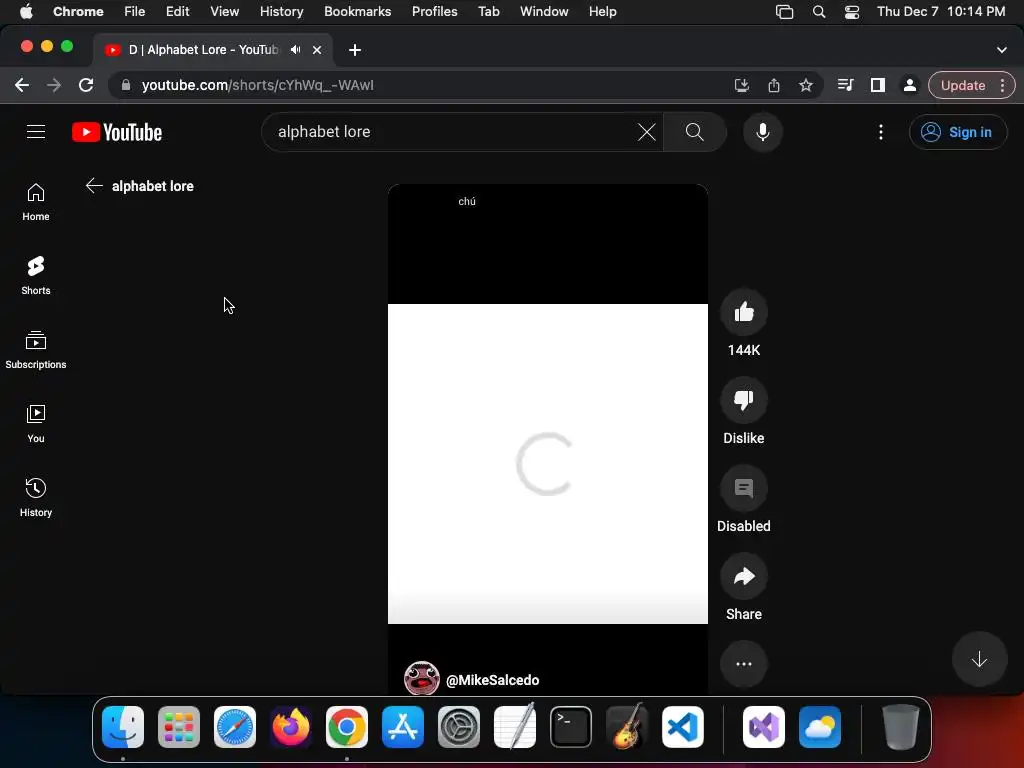Screen dimensions: 1024x768
Task: Open the History menu in the menu bar
Action: (x=281, y=12)
